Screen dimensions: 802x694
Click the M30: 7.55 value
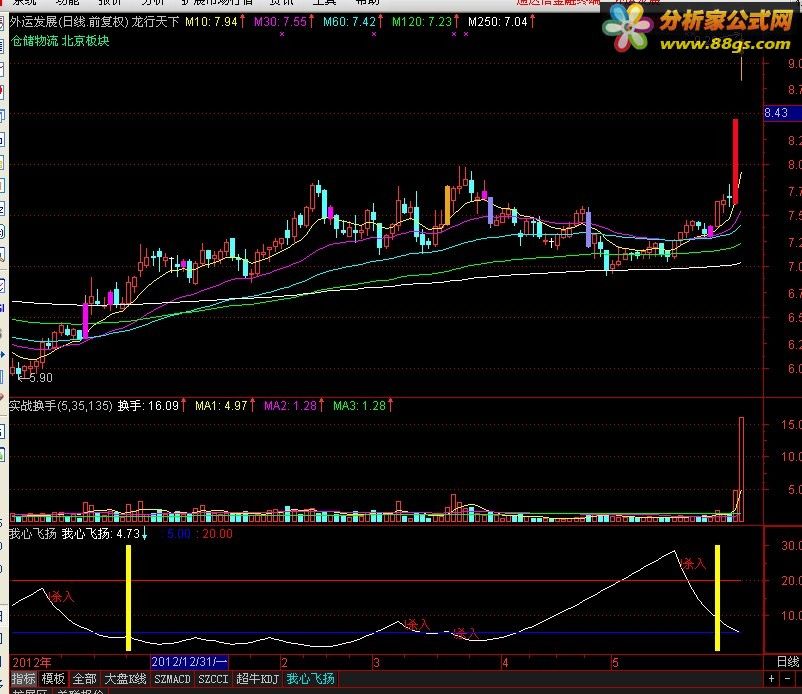pyautogui.click(x=280, y=22)
